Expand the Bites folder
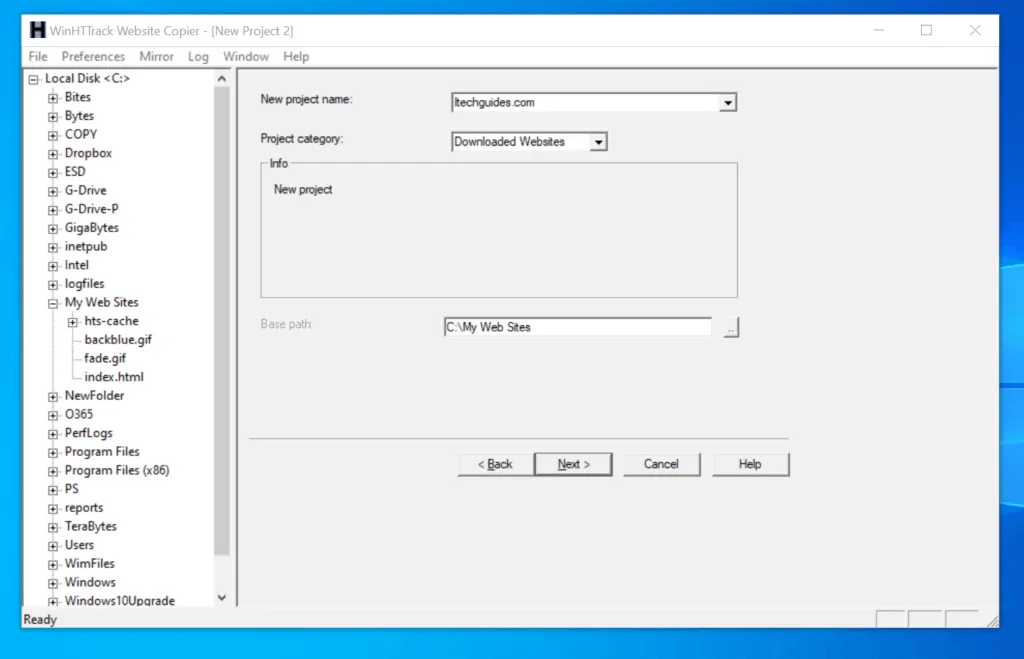This screenshot has height=659, width=1024. click(x=53, y=98)
